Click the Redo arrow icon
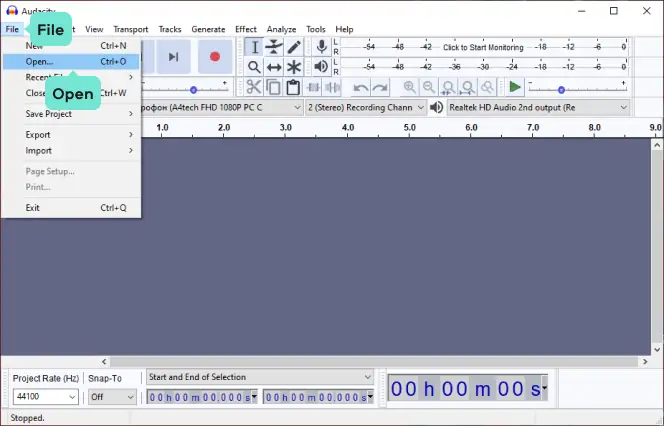 pyautogui.click(x=380, y=88)
